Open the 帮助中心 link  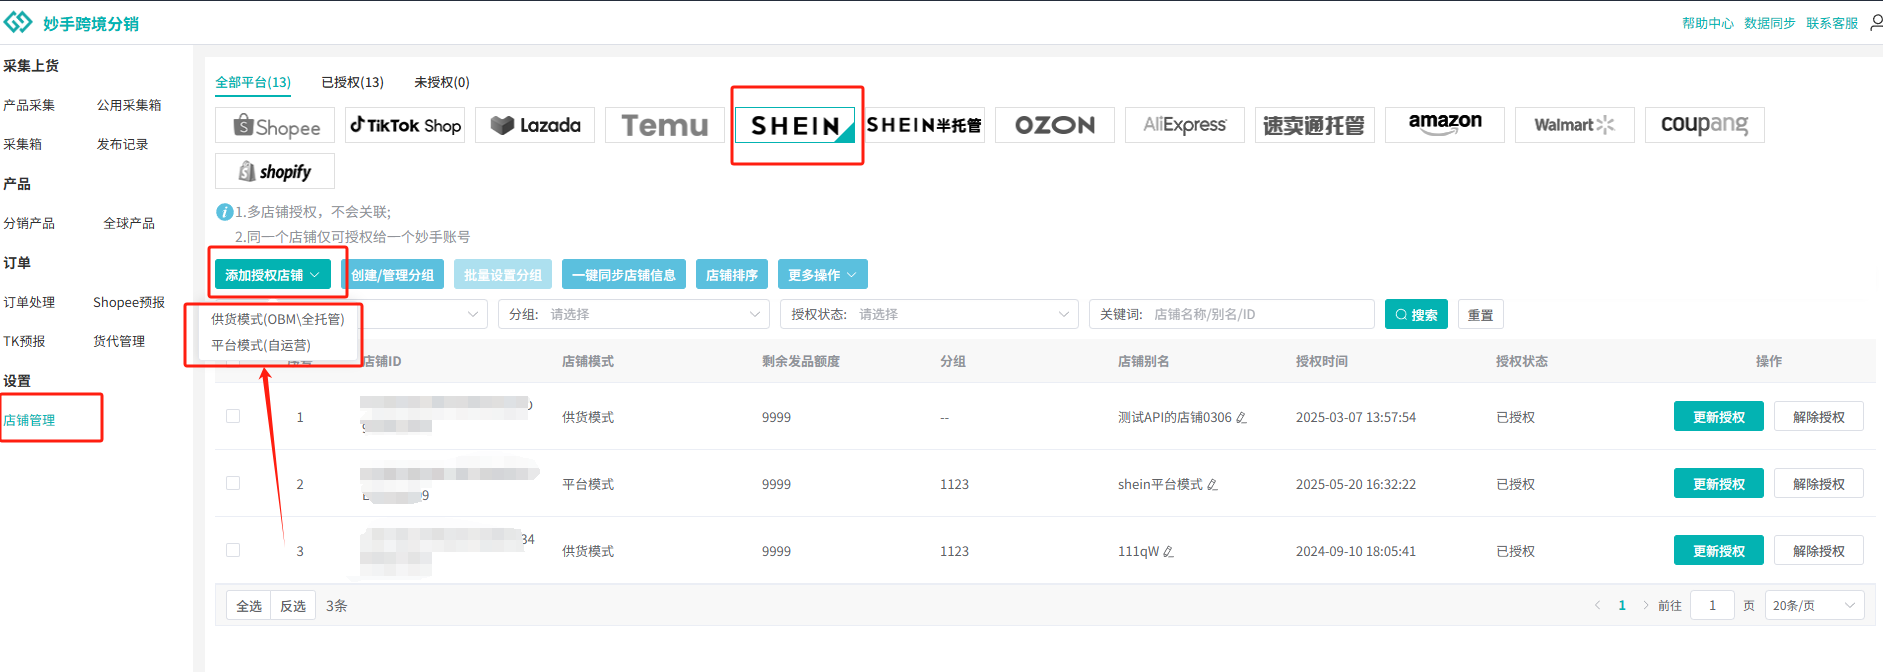tap(1708, 23)
